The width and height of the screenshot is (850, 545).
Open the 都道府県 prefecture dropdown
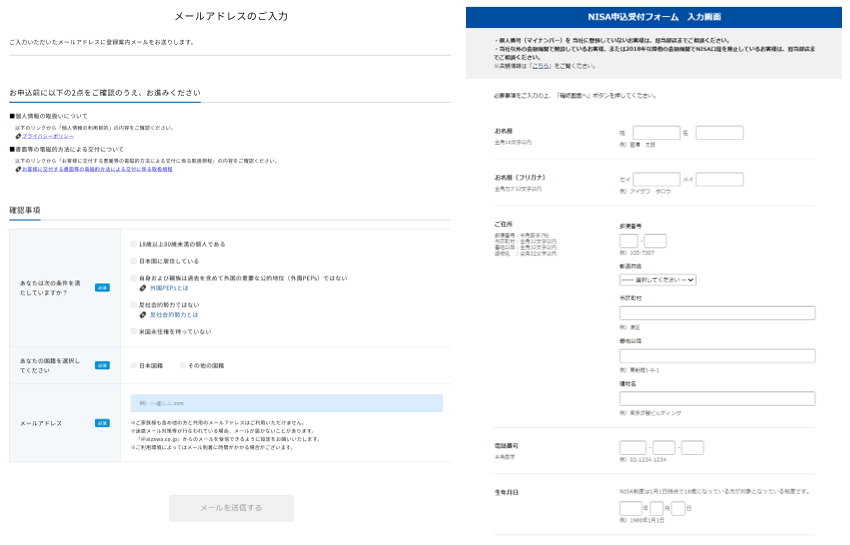(657, 280)
